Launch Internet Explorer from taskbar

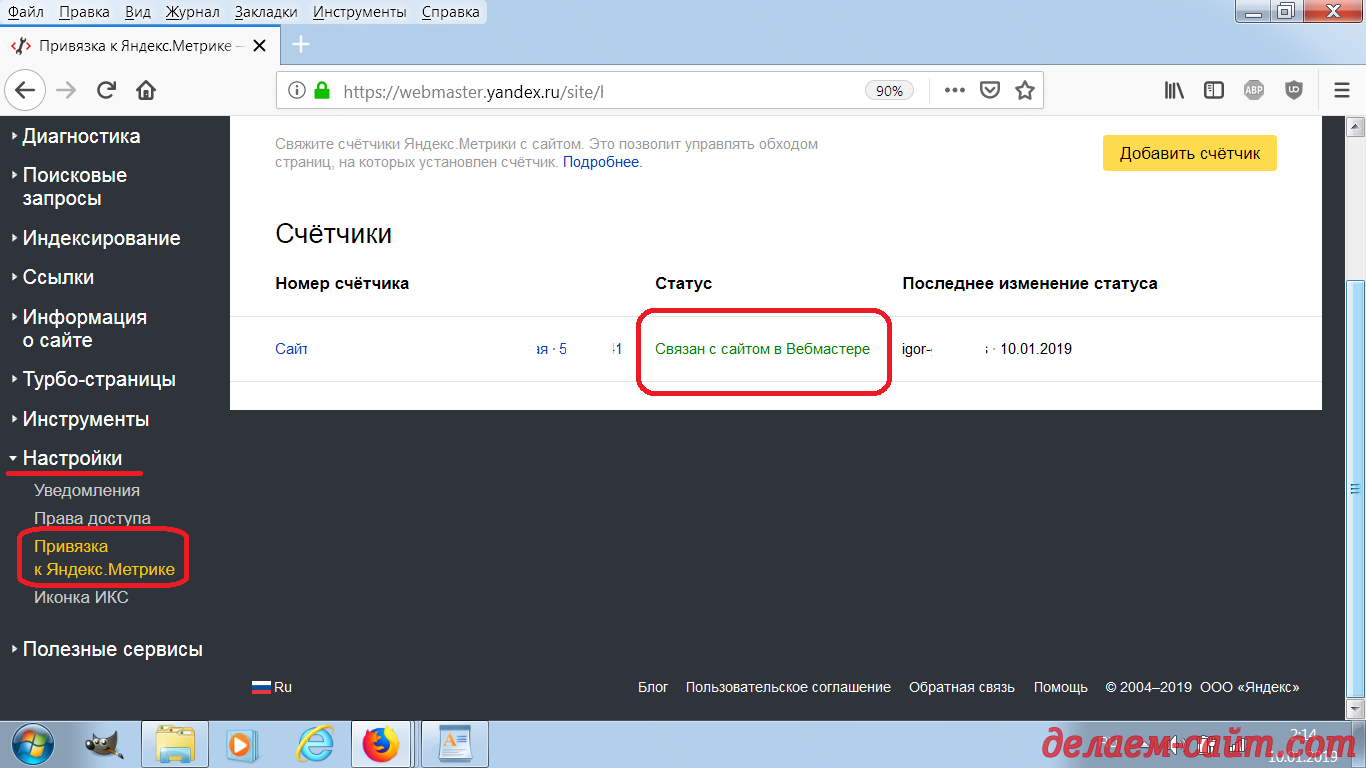[316, 744]
